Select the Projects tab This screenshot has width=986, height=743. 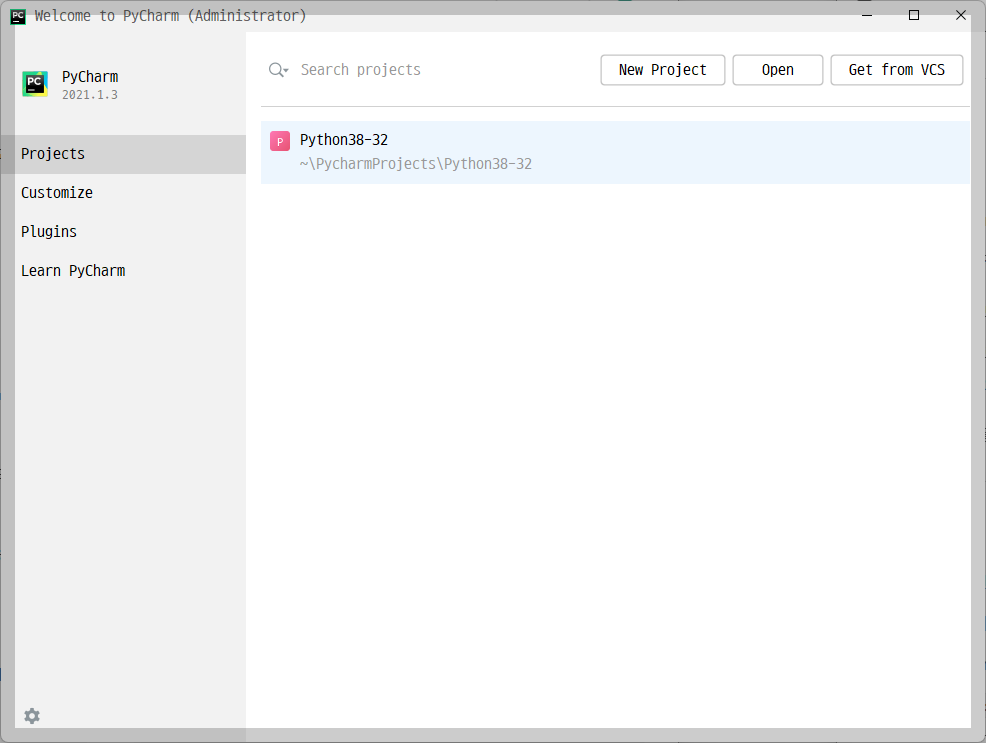123,154
